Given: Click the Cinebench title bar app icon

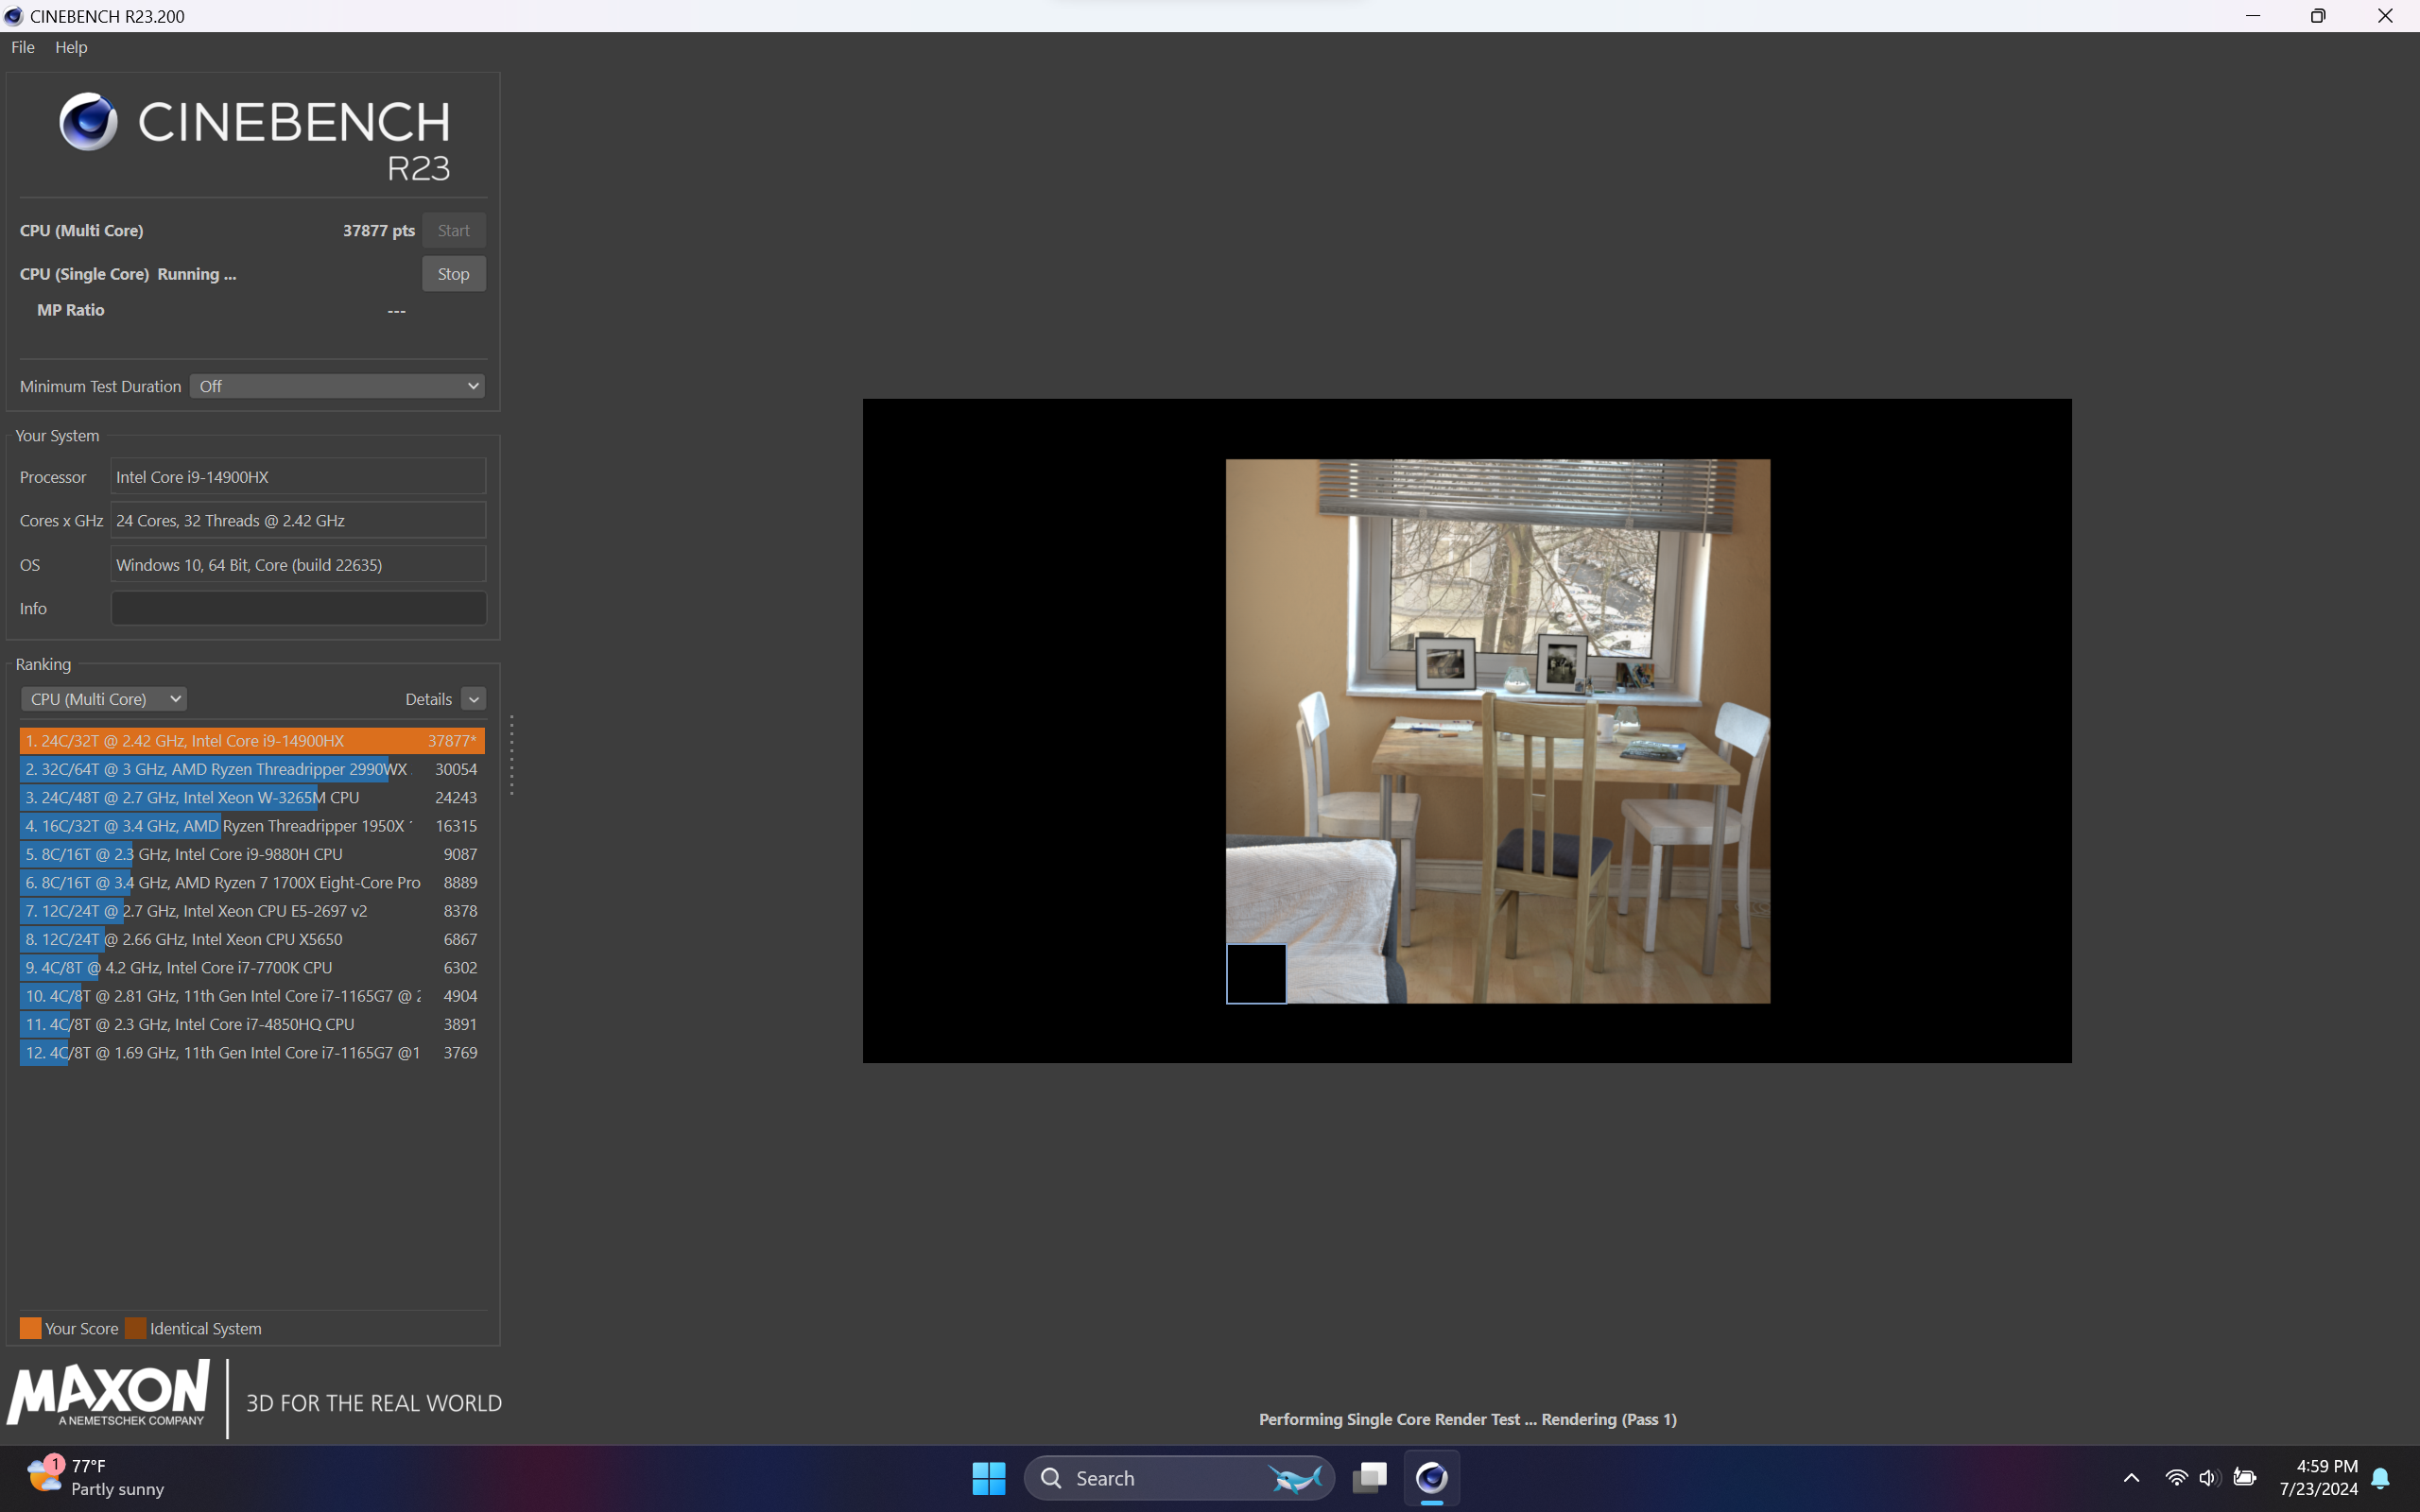Looking at the screenshot, I should [14, 16].
